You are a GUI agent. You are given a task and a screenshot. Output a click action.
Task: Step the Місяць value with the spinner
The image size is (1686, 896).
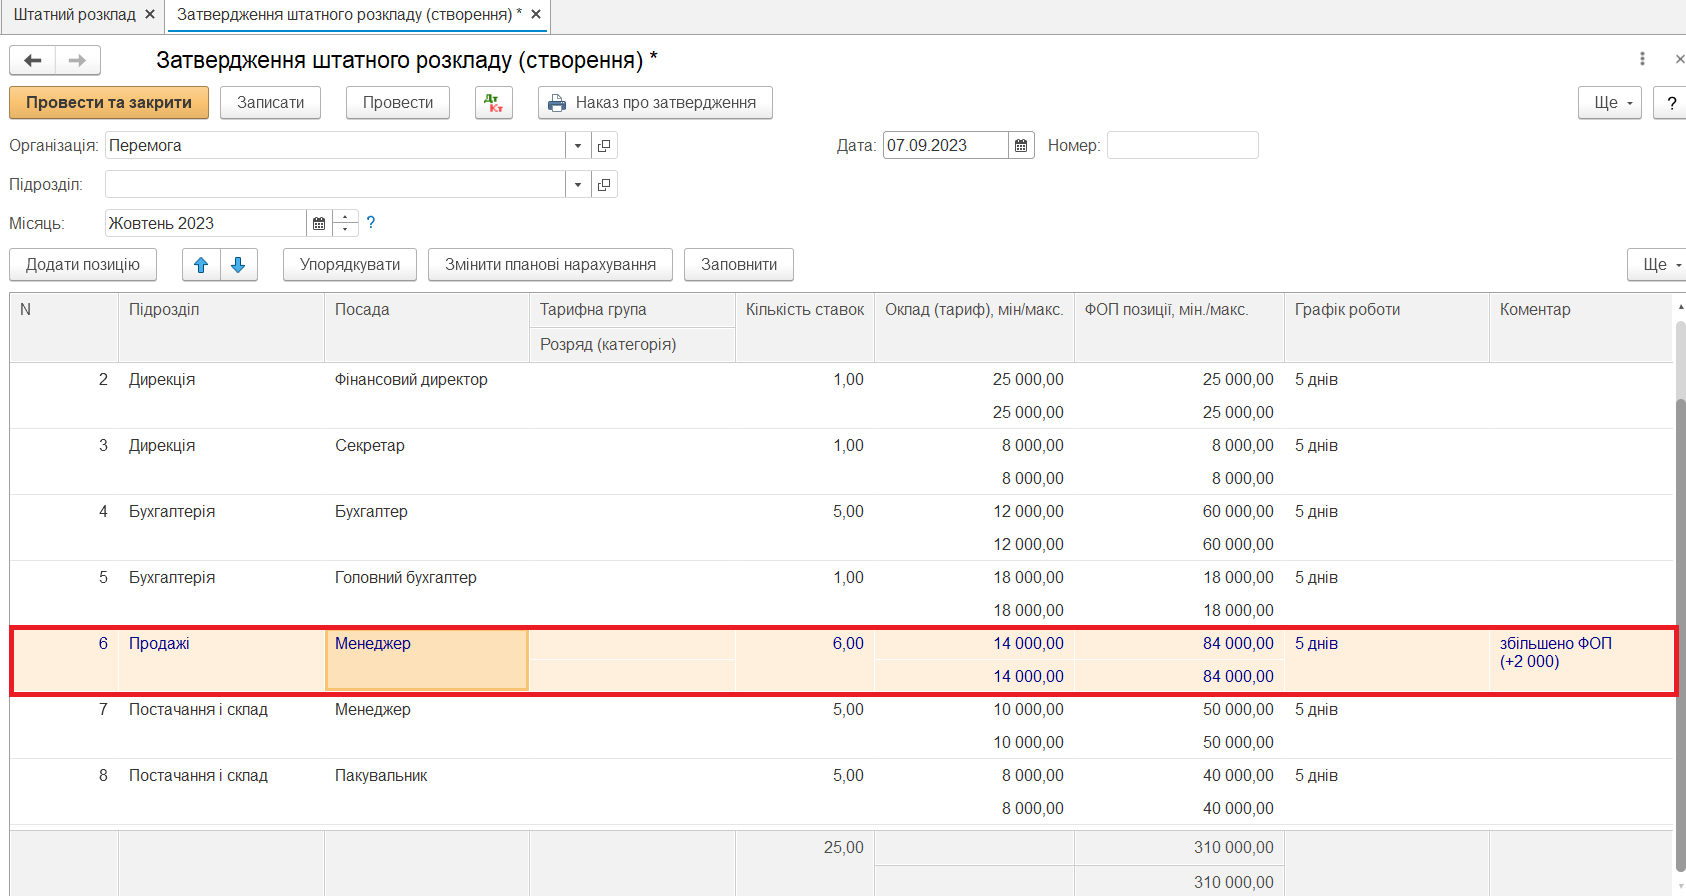[x=345, y=224]
